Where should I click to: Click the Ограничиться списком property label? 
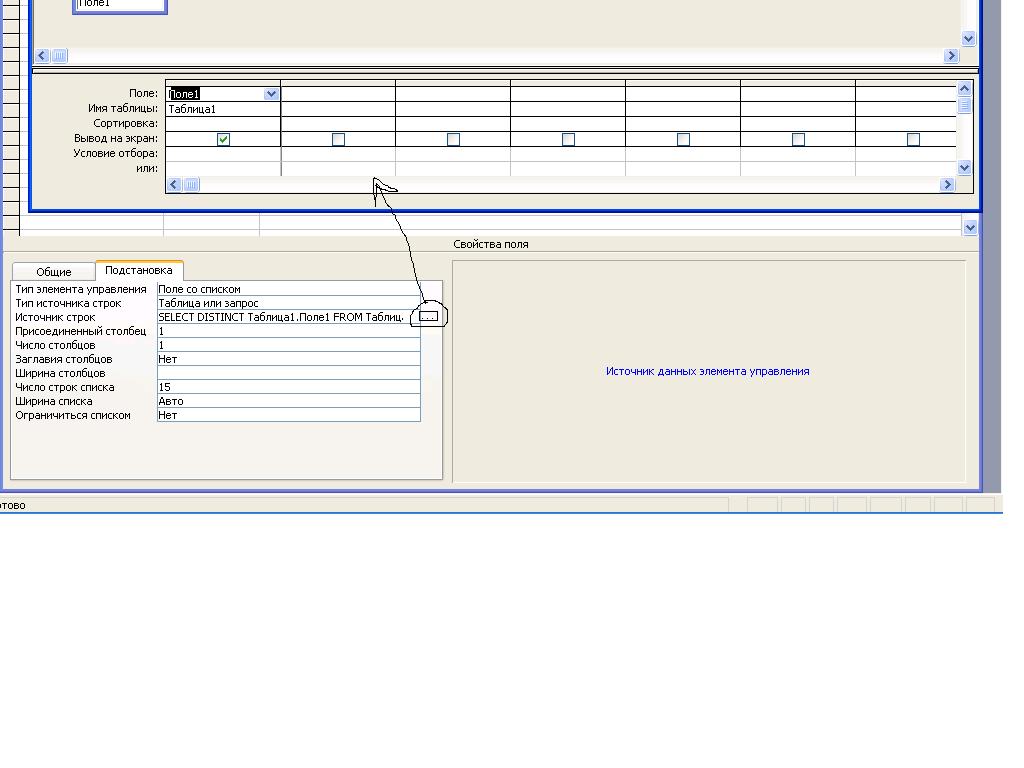coord(73,415)
